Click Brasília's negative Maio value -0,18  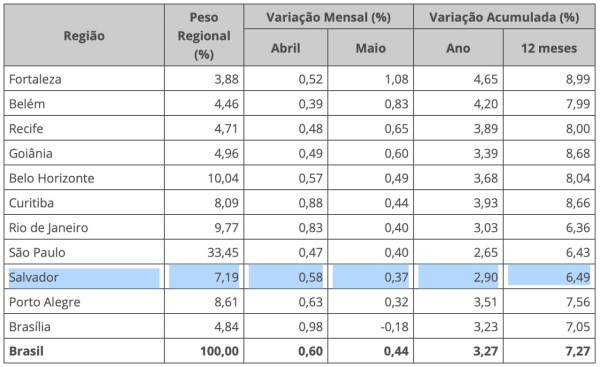[x=394, y=326]
